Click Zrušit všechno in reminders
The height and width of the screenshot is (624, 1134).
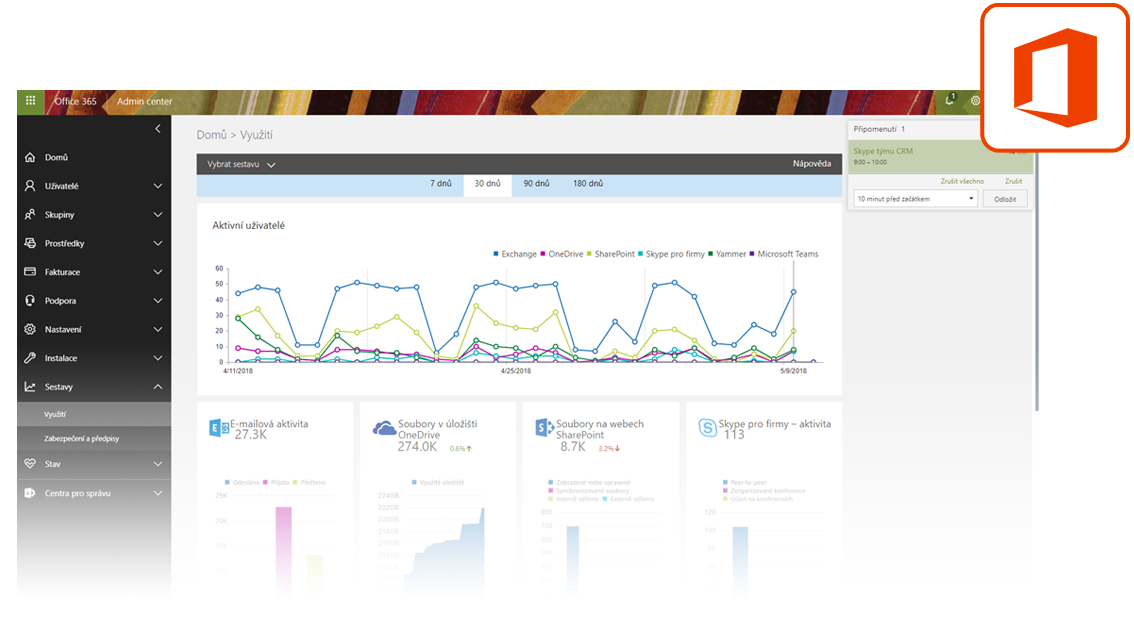pyautogui.click(x=962, y=181)
